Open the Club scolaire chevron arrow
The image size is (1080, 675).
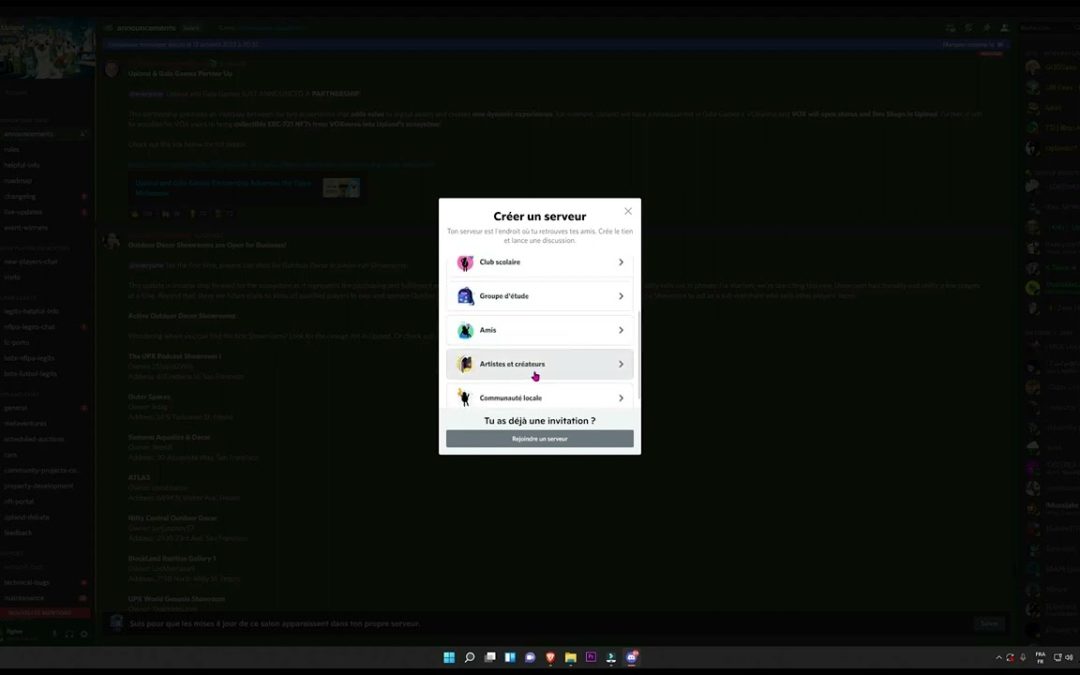click(x=621, y=262)
